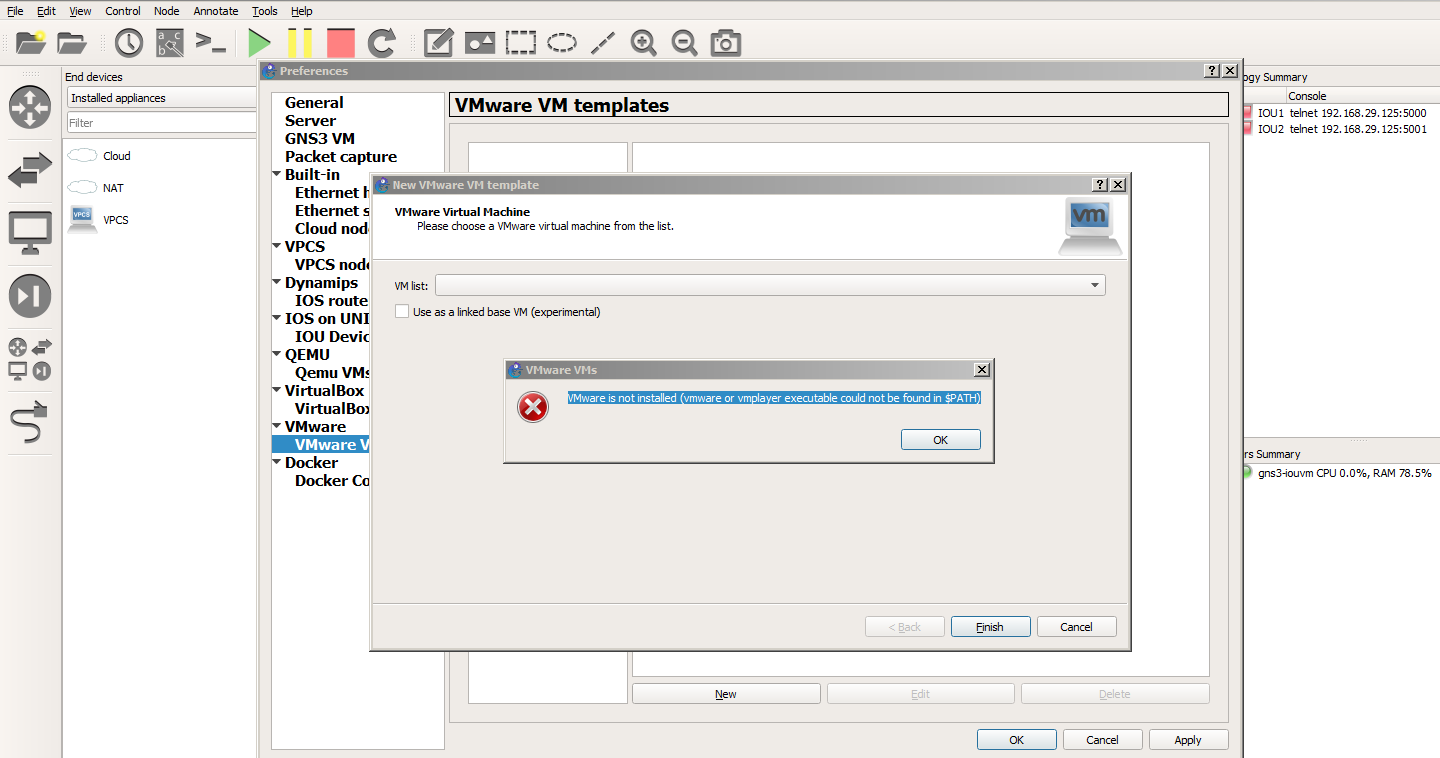The height and width of the screenshot is (758, 1440).
Task: Collapse the Docker tree section
Action: coord(277,463)
